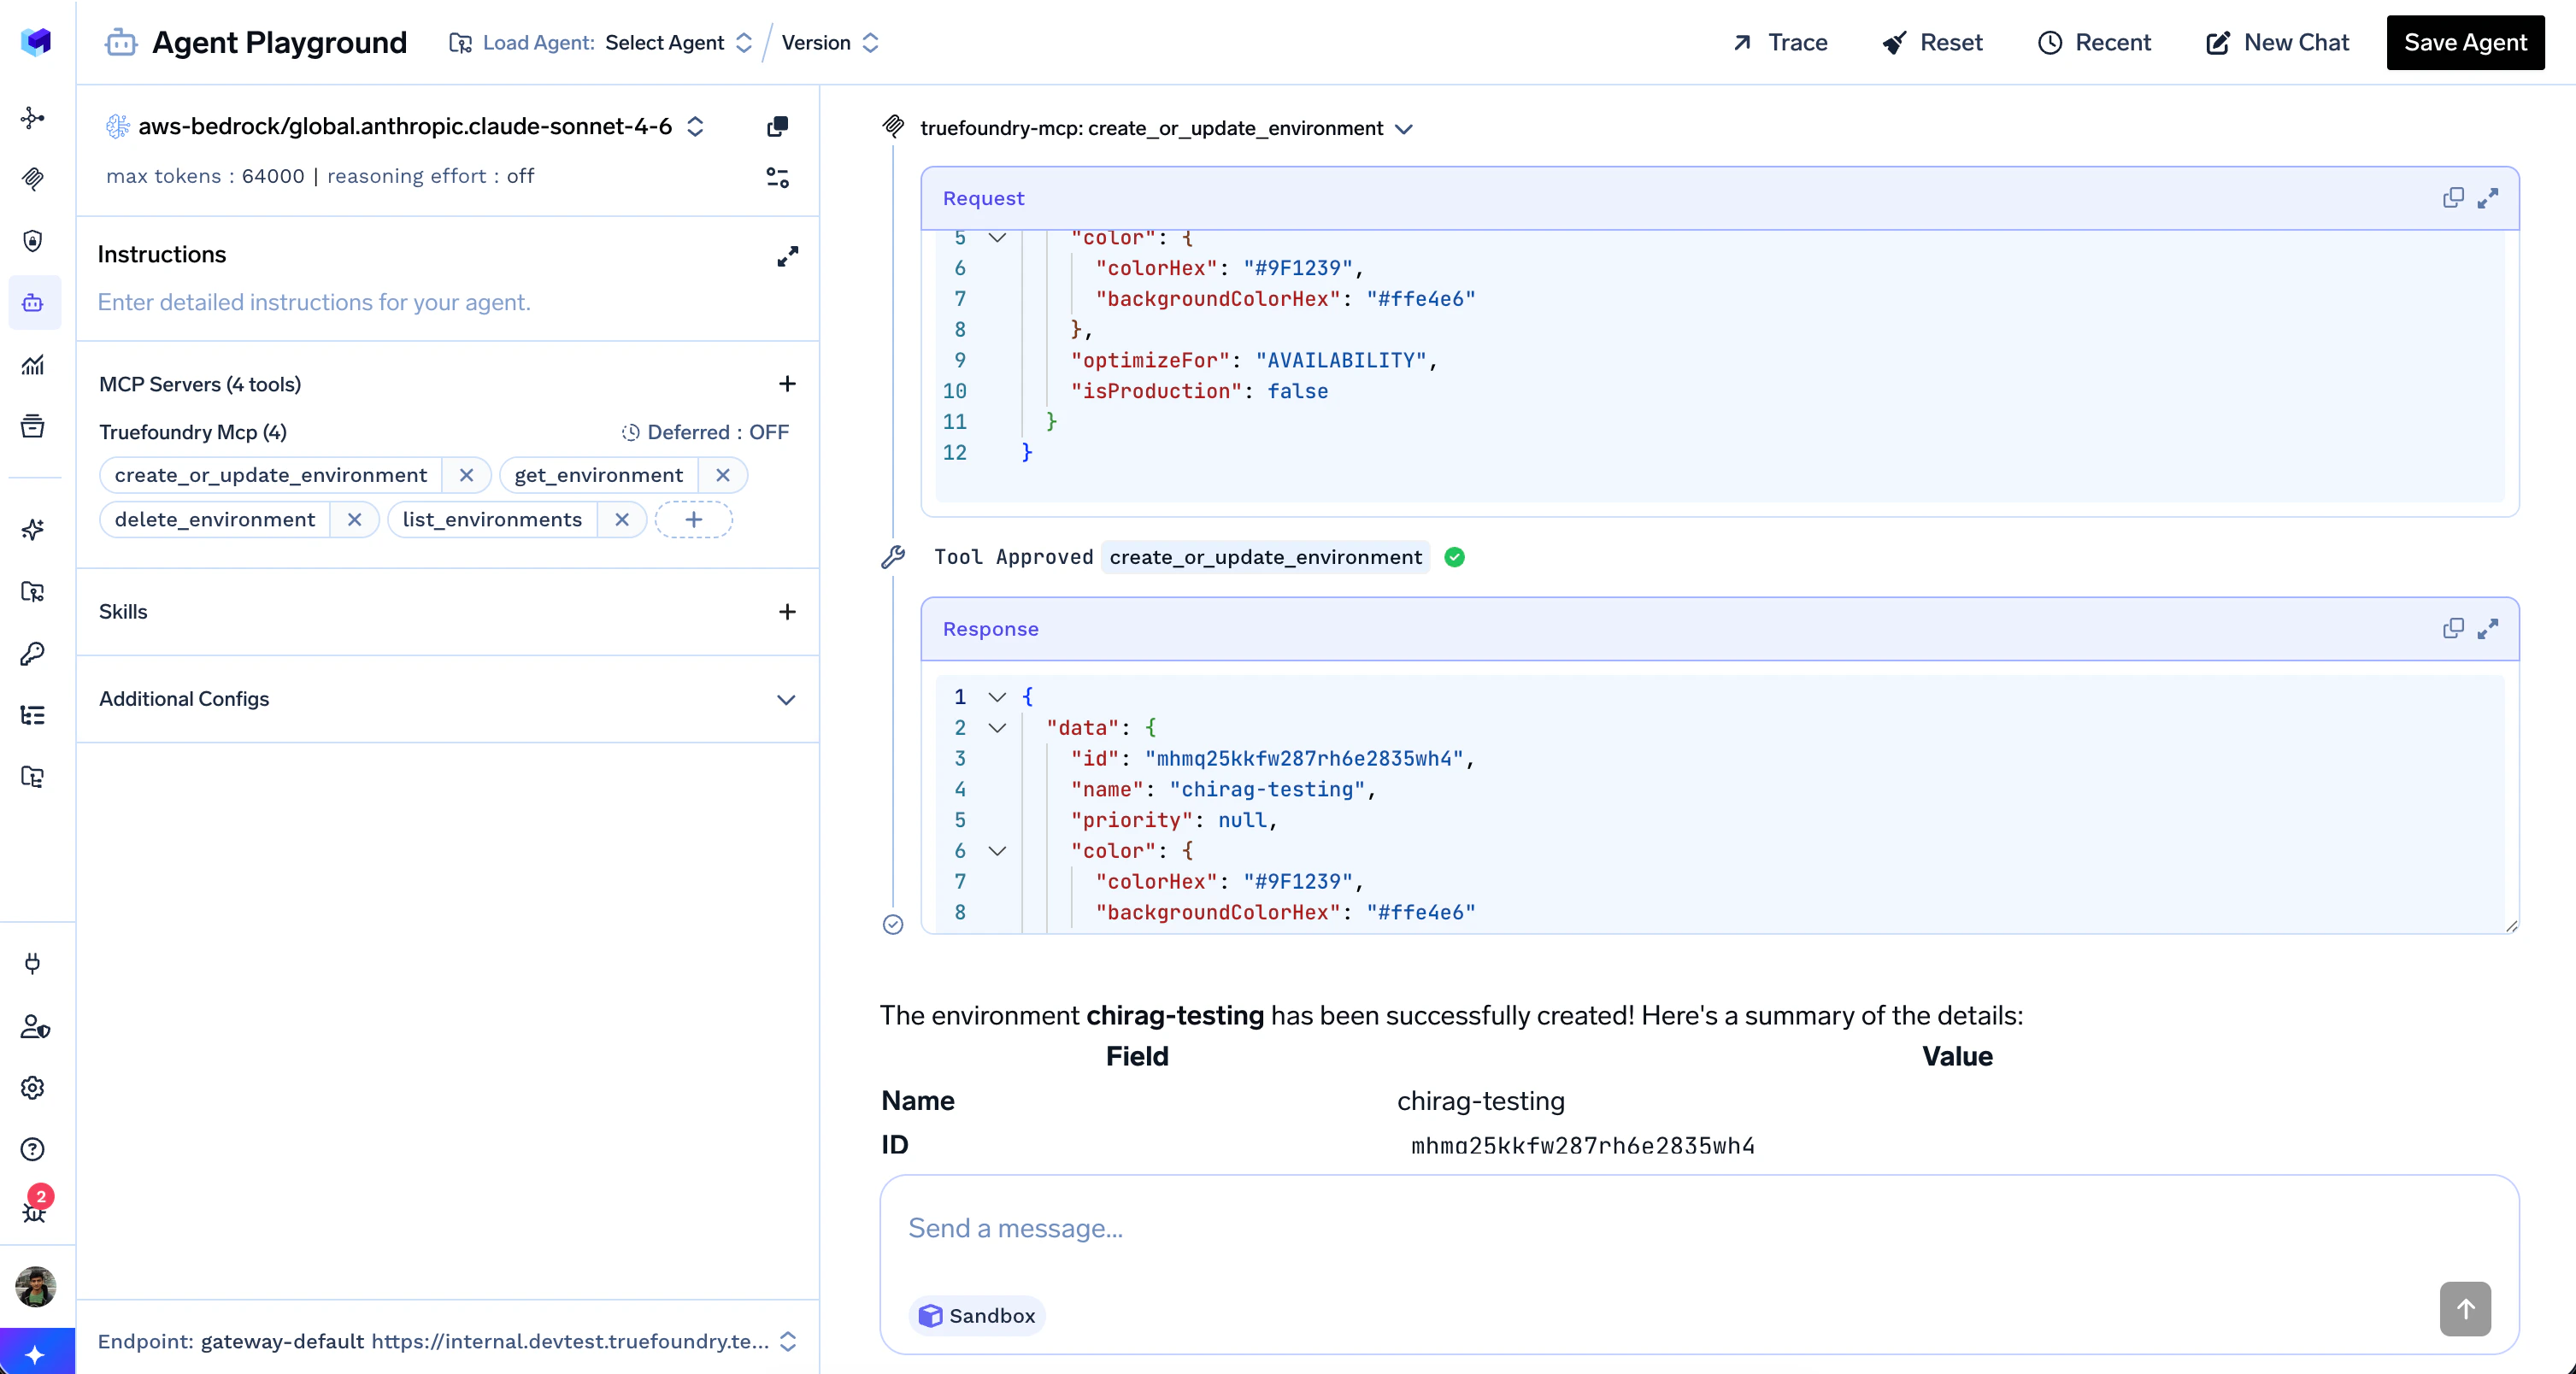This screenshot has height=1374, width=2576.
Task: Open the help question mark icon
Action: click(x=33, y=1149)
